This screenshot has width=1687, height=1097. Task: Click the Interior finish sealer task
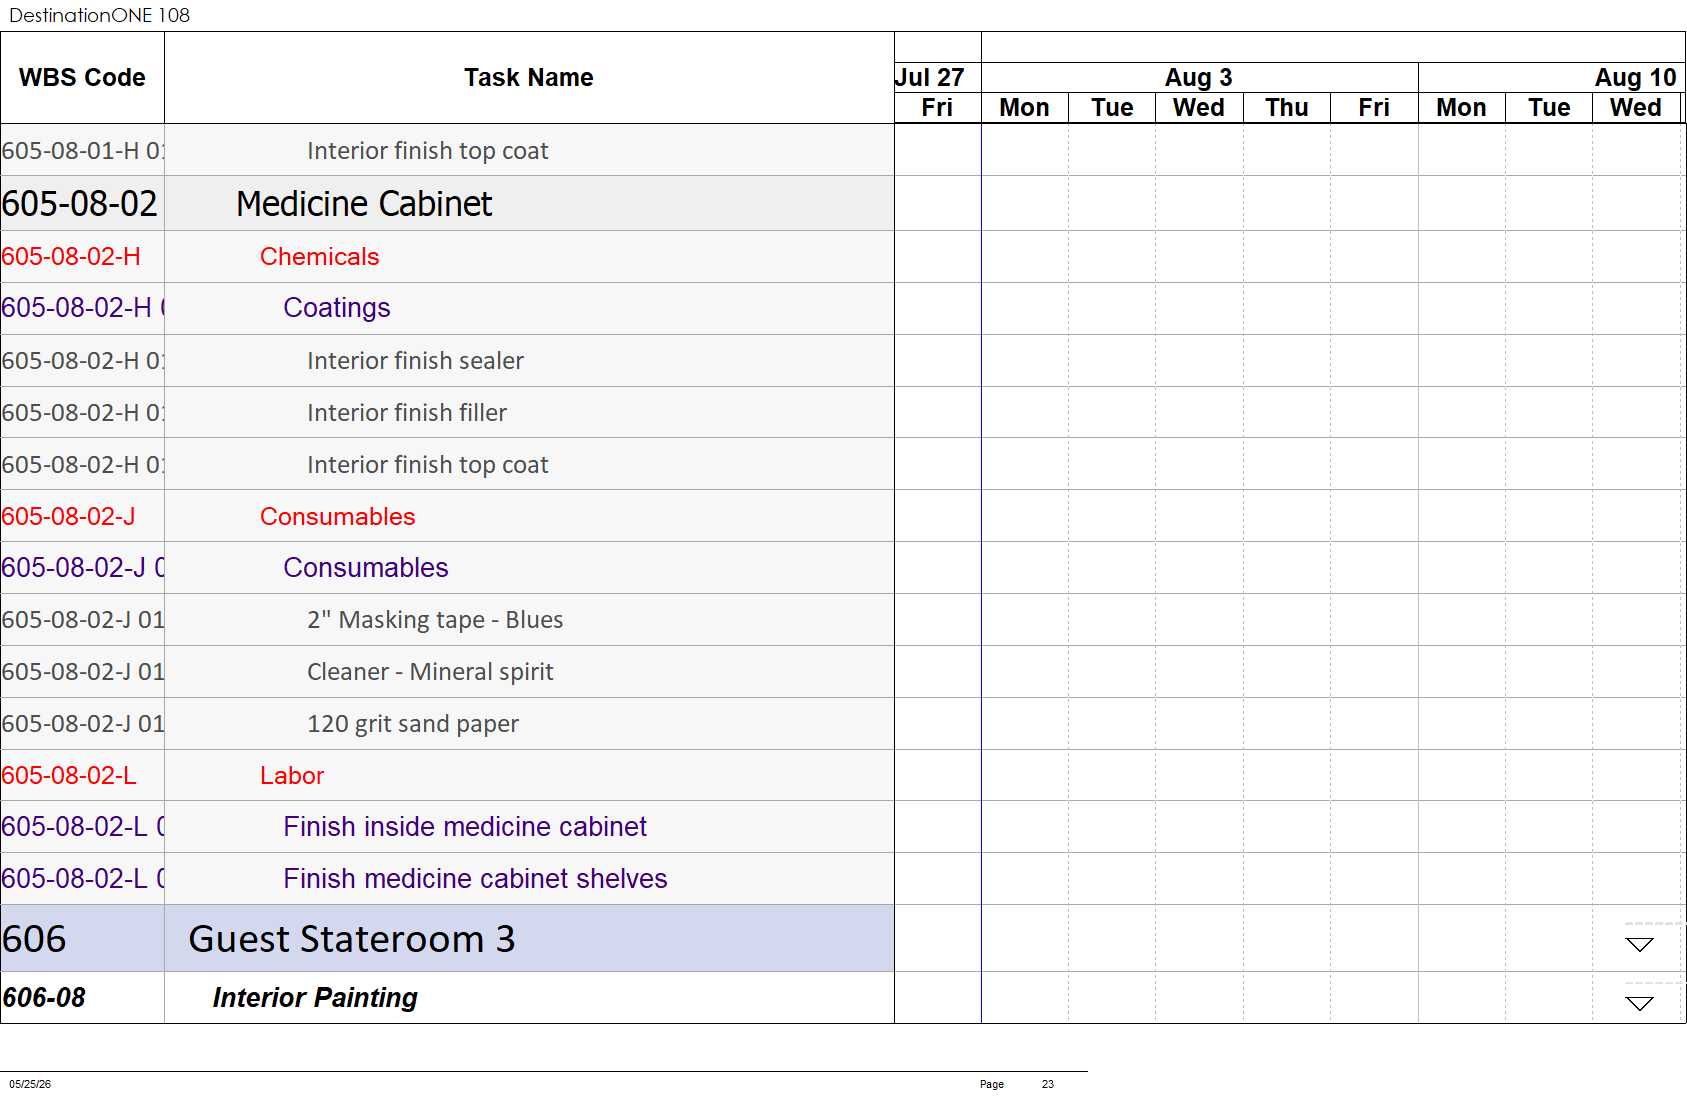click(415, 361)
